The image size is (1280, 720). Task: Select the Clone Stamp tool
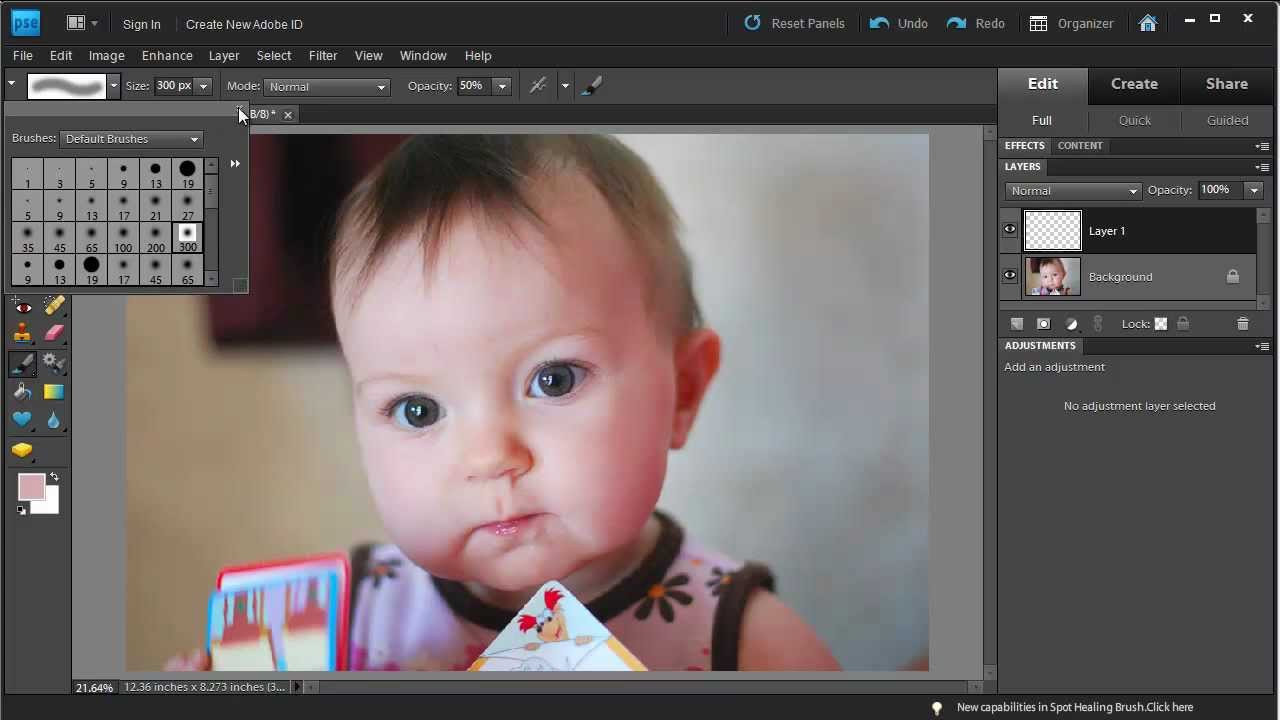pyautogui.click(x=22, y=334)
